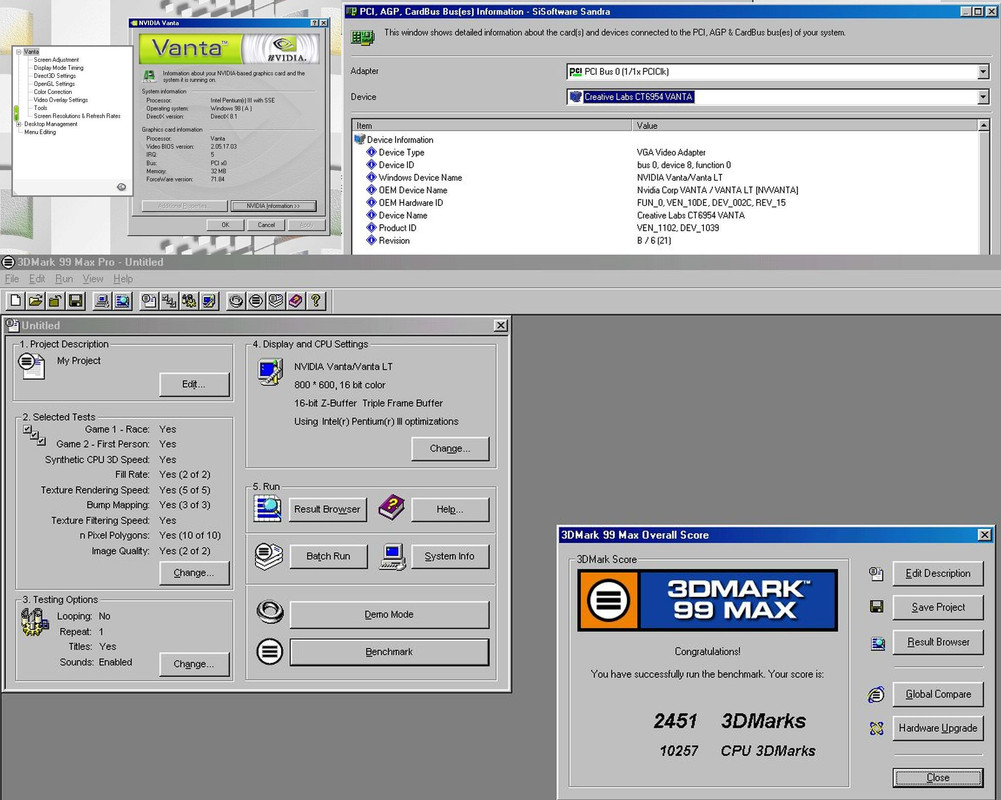Click the computer icon beside System Info button
1001x800 pixels.
[393, 557]
